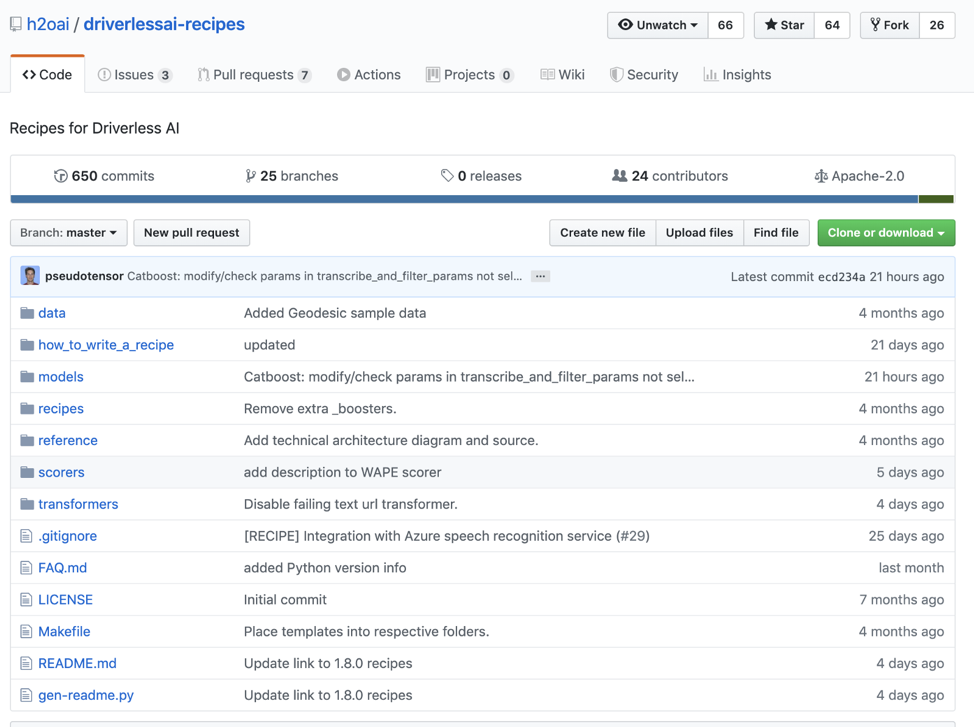This screenshot has height=727, width=974.
Task: Click the branches fork icon
Action: pos(250,176)
